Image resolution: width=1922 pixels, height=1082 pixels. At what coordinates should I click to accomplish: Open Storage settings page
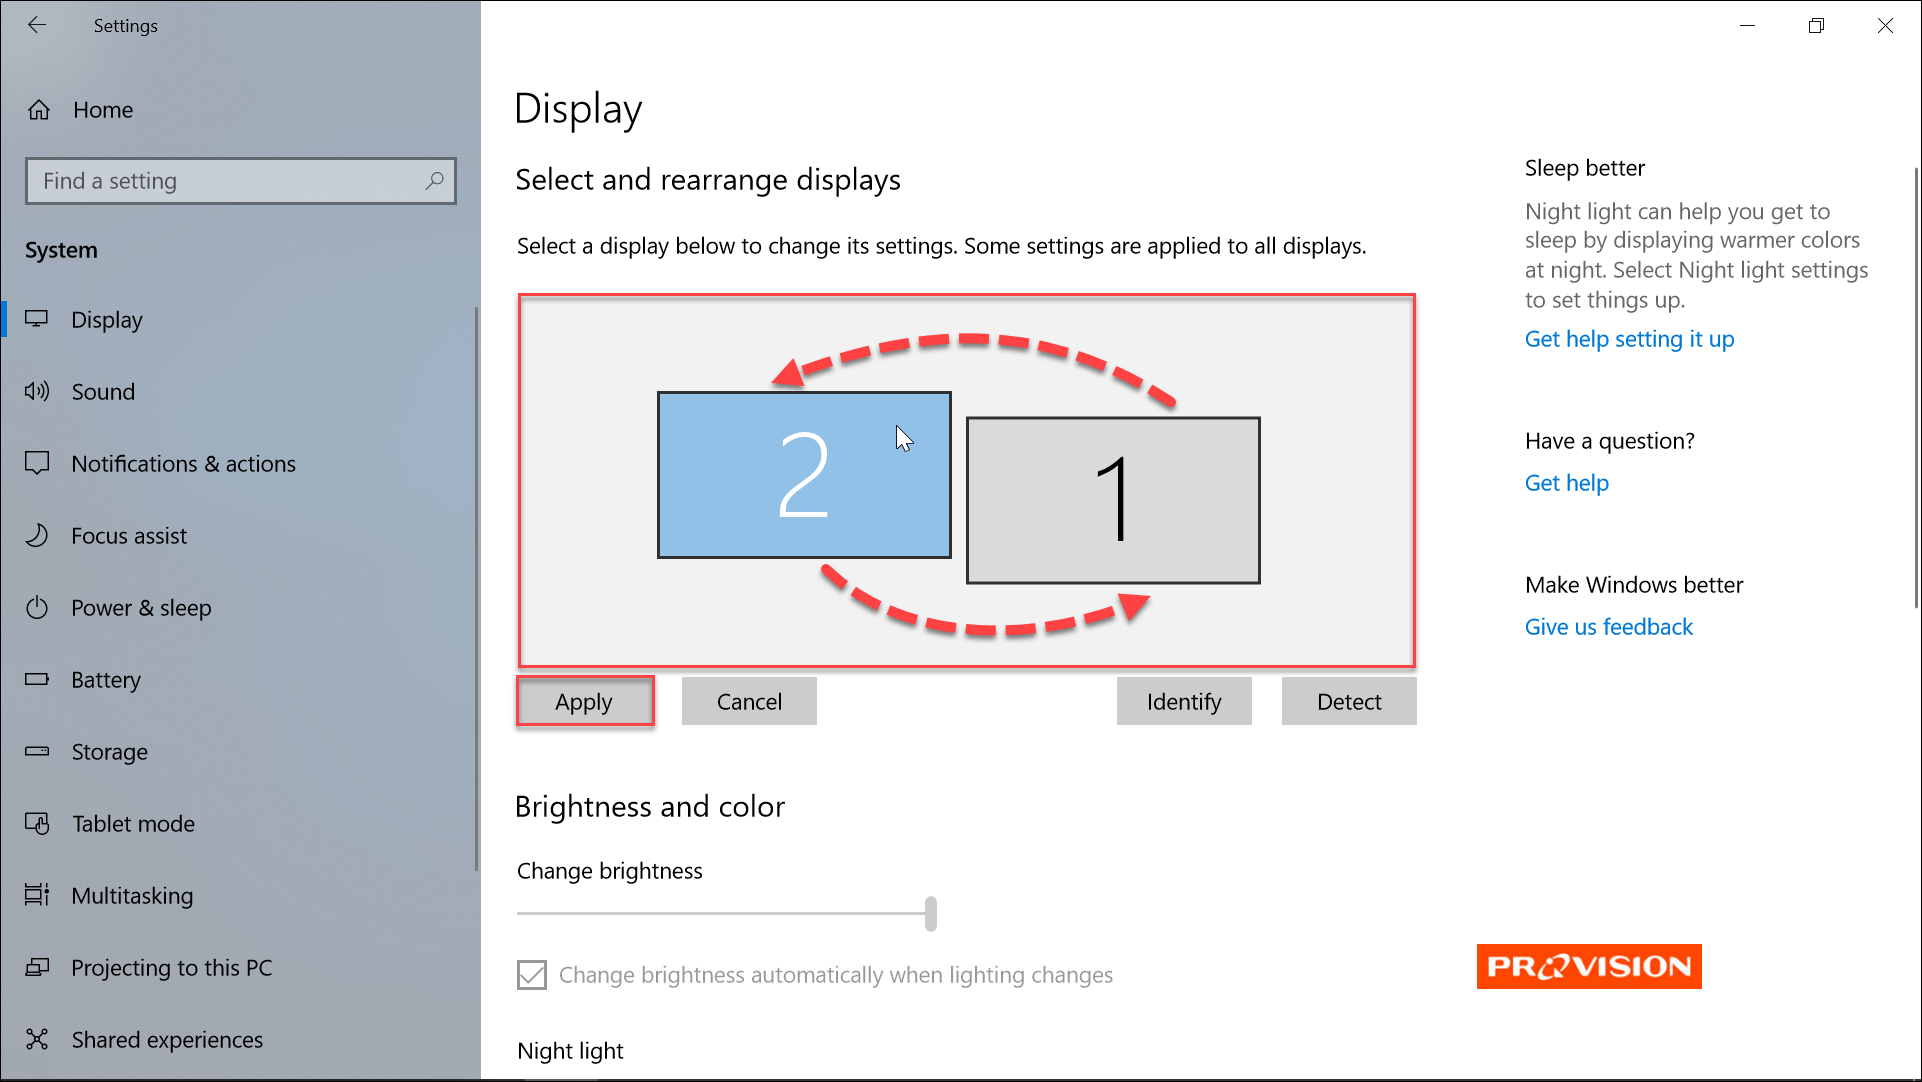point(109,752)
